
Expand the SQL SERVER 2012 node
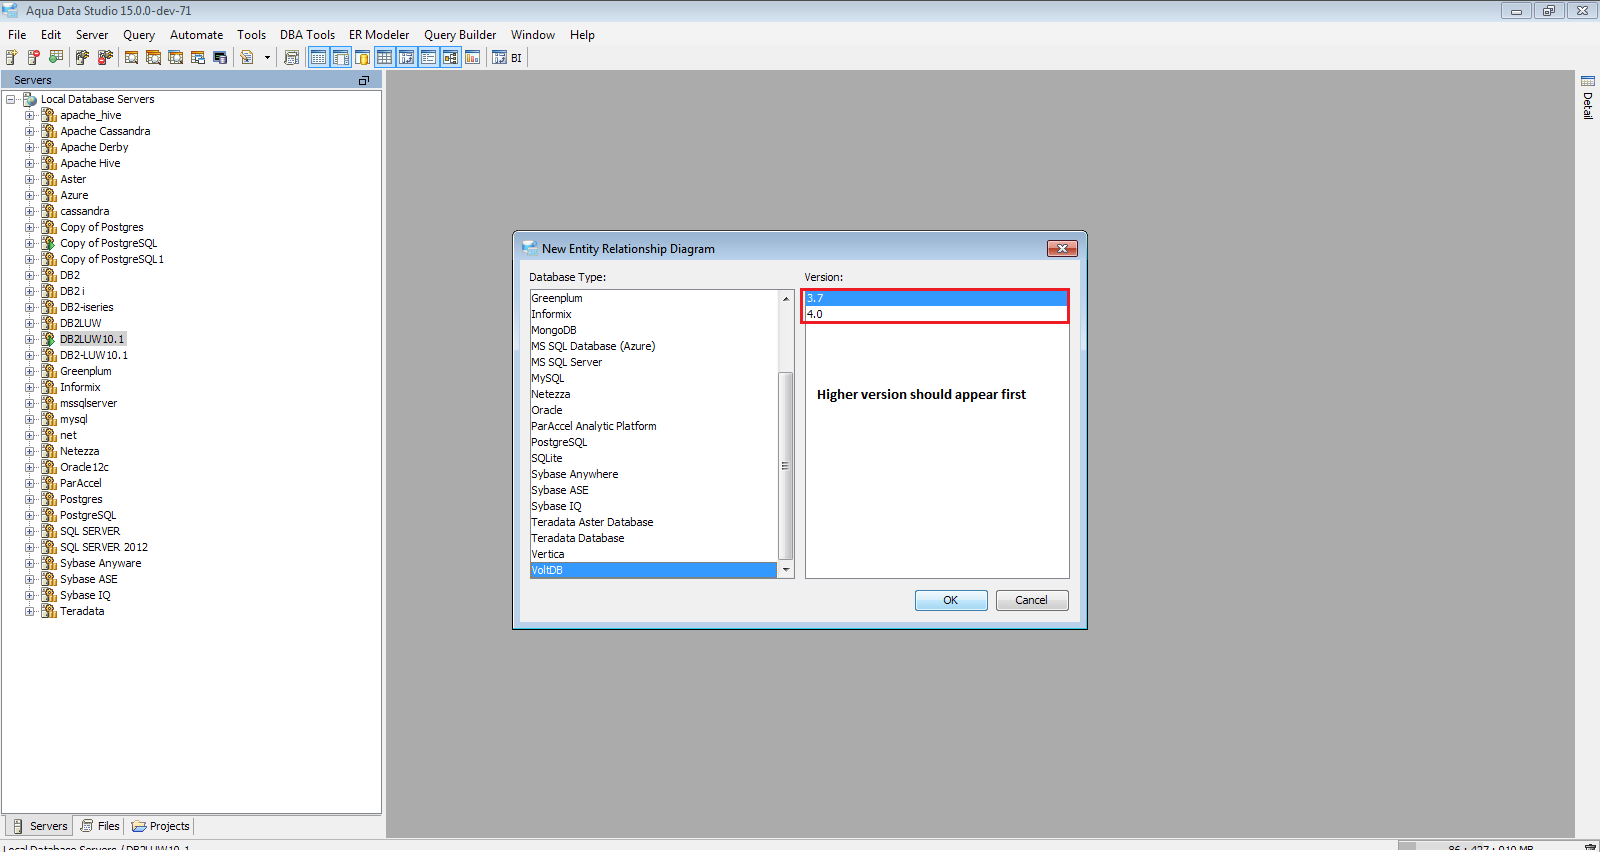pos(30,547)
